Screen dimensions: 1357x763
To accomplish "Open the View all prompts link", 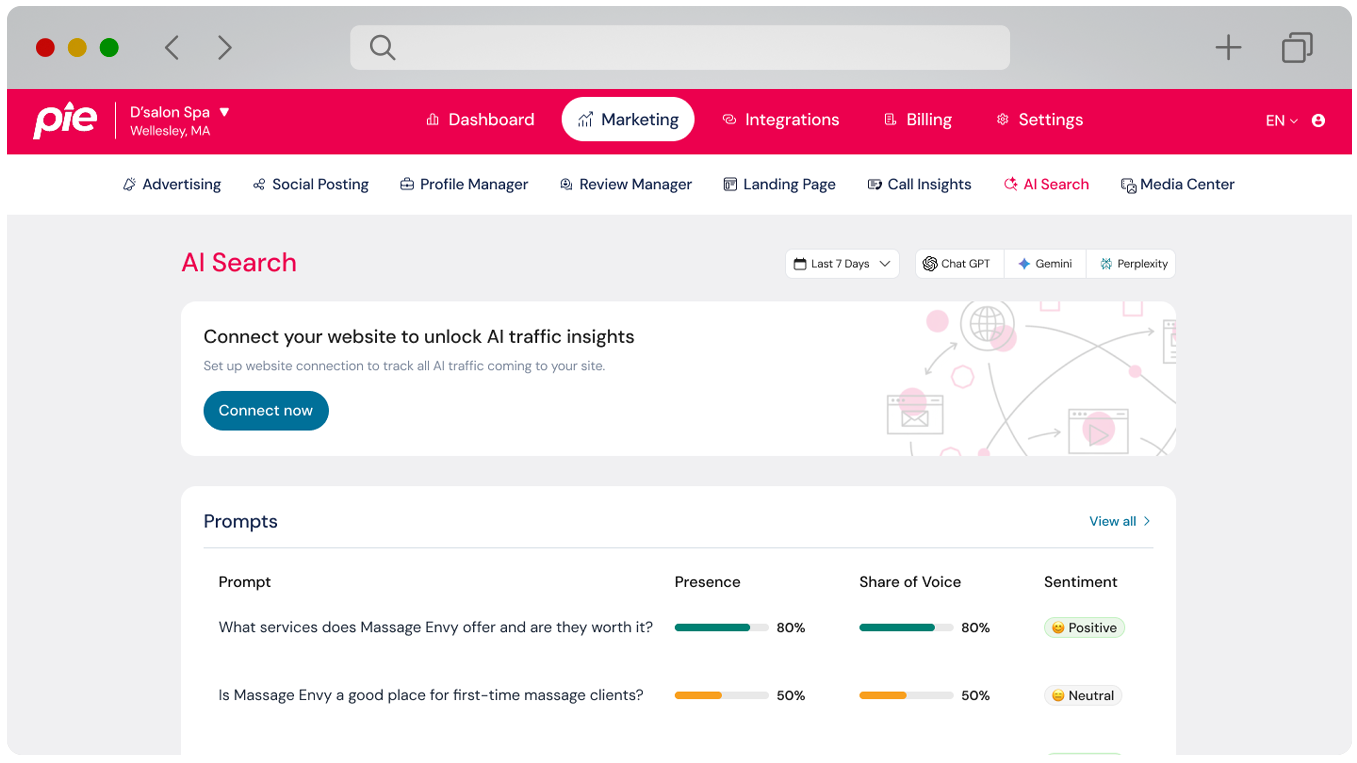I will (1120, 521).
